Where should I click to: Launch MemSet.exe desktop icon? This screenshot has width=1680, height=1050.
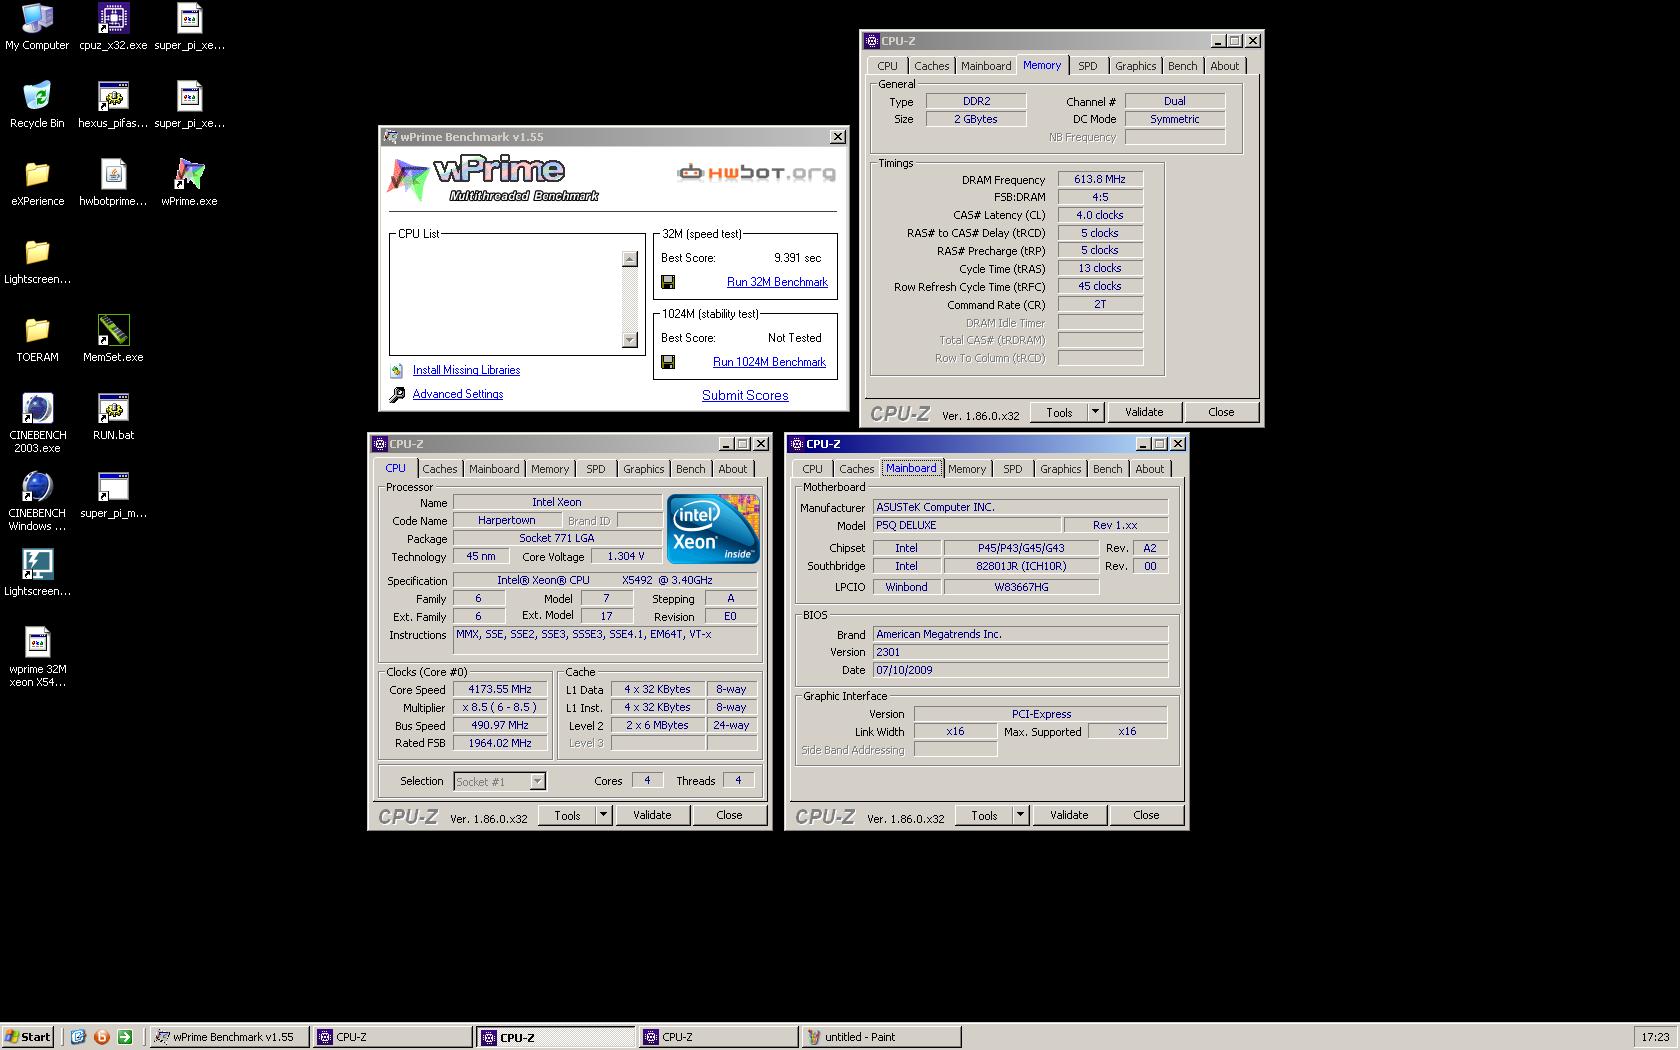point(113,330)
